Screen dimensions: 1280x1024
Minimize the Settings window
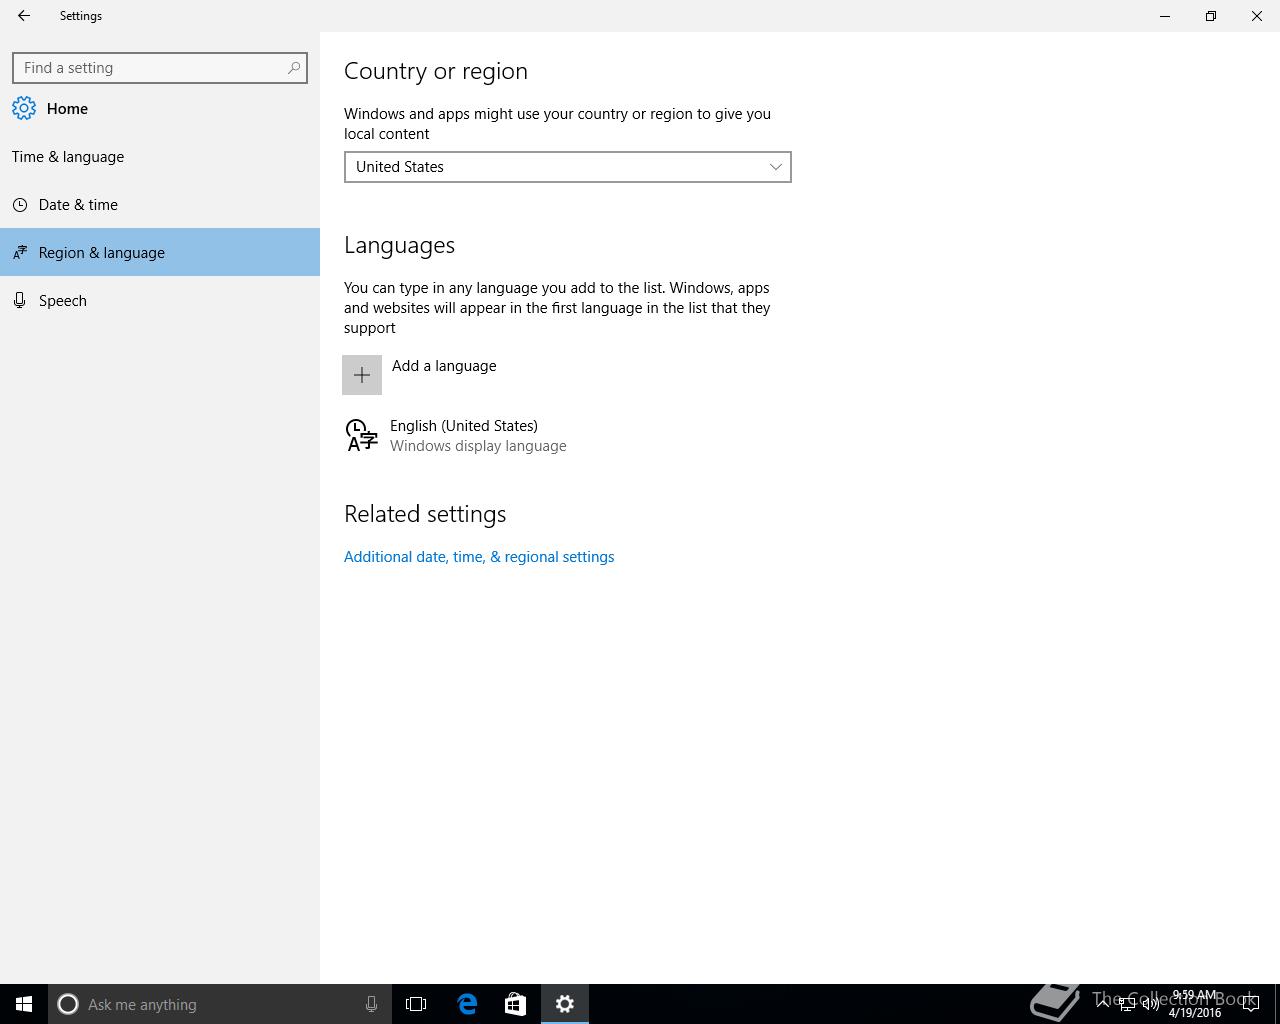[1165, 16]
